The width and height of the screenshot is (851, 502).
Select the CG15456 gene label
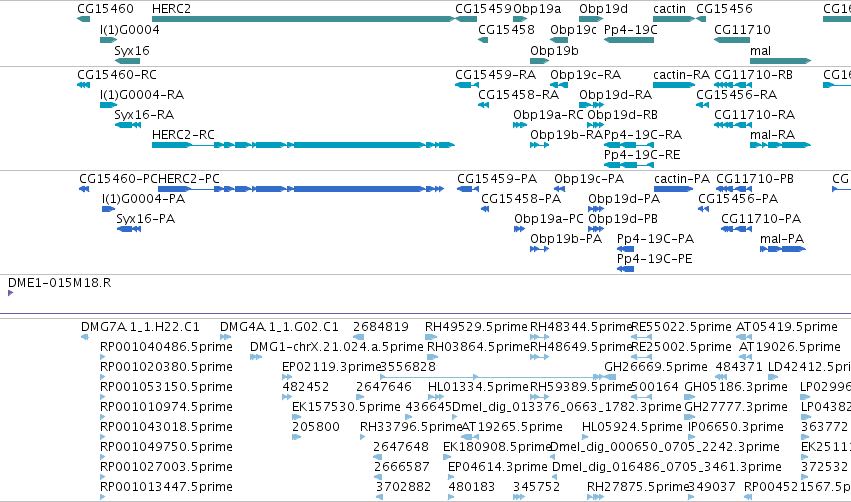tap(724, 9)
